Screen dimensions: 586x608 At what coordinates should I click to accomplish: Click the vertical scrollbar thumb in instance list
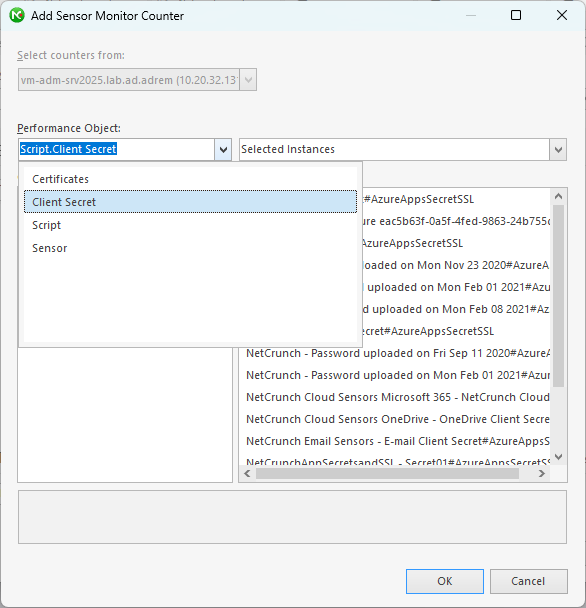tap(558, 296)
